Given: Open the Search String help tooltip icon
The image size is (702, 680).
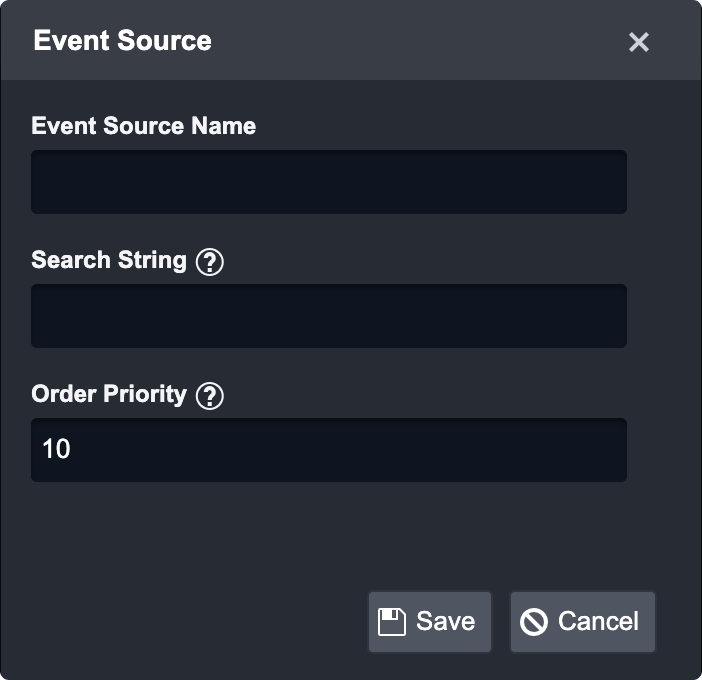Looking at the screenshot, I should coord(210,262).
